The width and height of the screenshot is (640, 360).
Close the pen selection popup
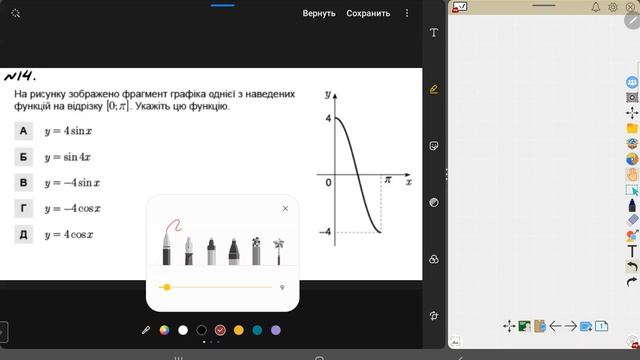pyautogui.click(x=285, y=209)
